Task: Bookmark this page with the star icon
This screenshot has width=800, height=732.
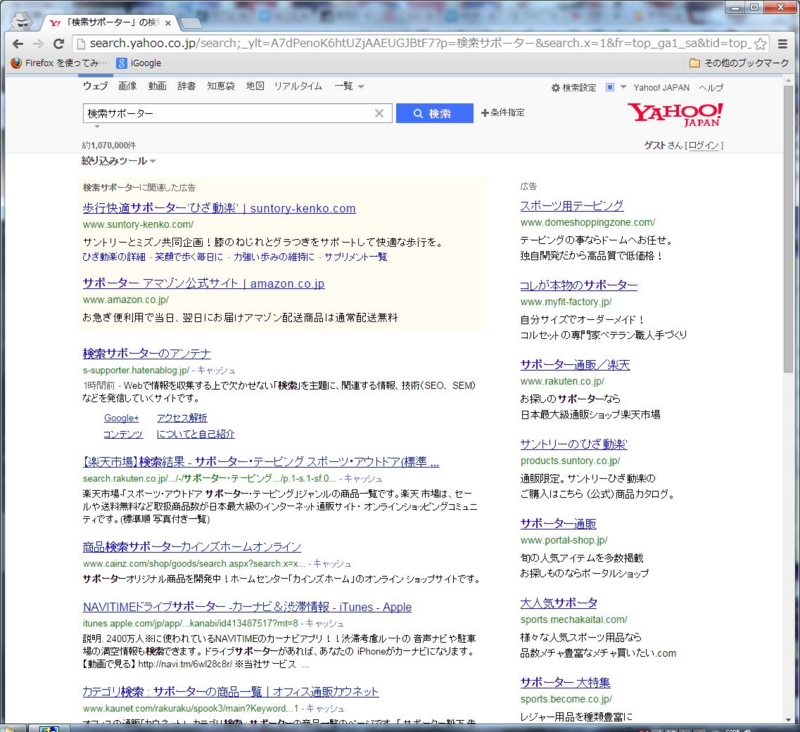Action: [x=760, y=44]
